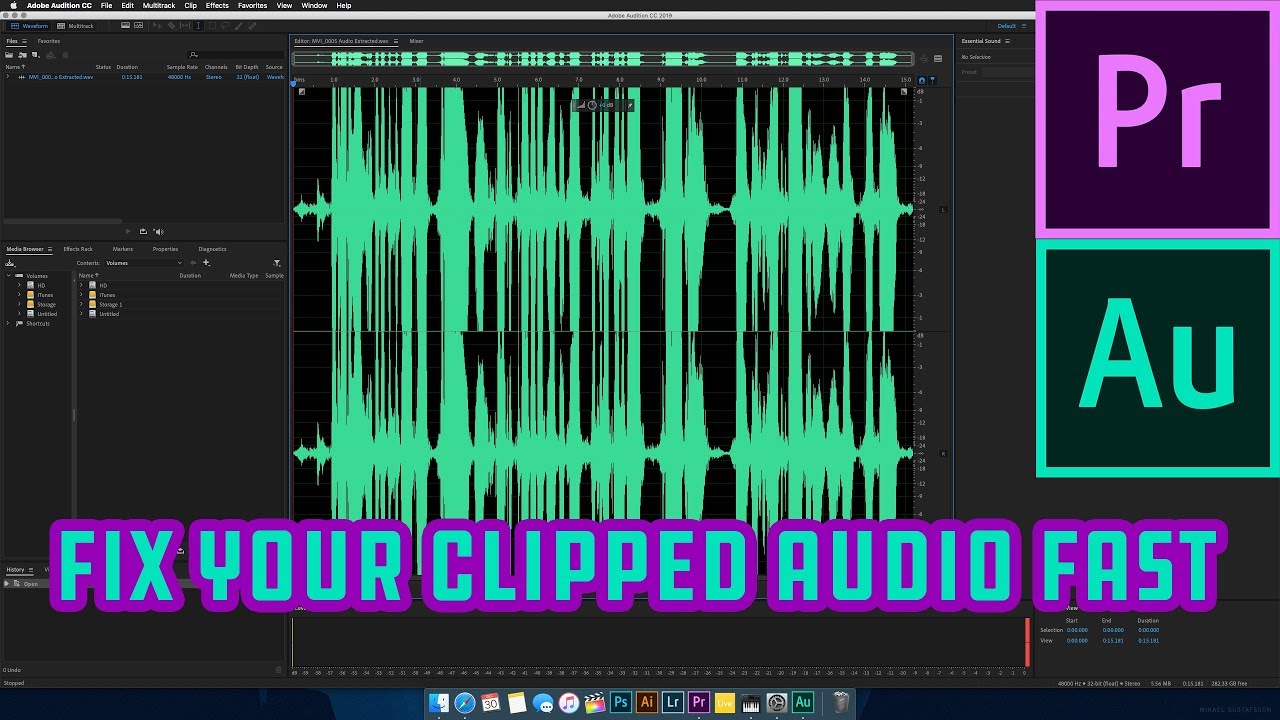
Task: Select the Lasso Selection tool
Action: (225, 25)
